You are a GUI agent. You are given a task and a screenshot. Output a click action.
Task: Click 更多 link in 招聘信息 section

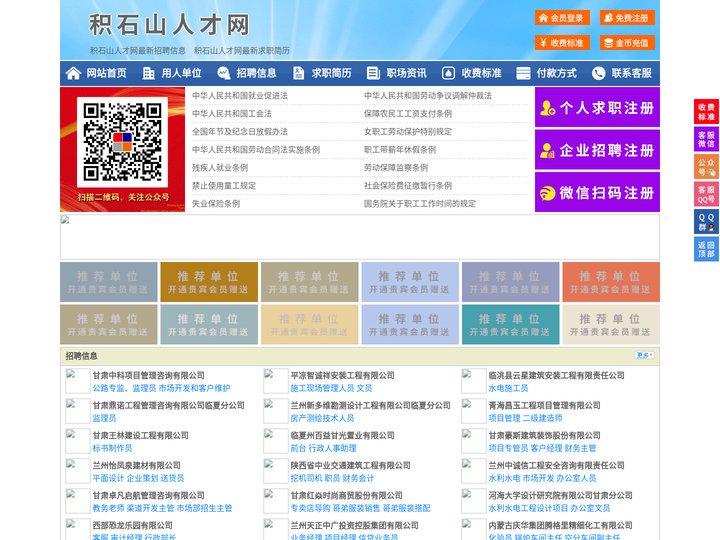pos(644,355)
